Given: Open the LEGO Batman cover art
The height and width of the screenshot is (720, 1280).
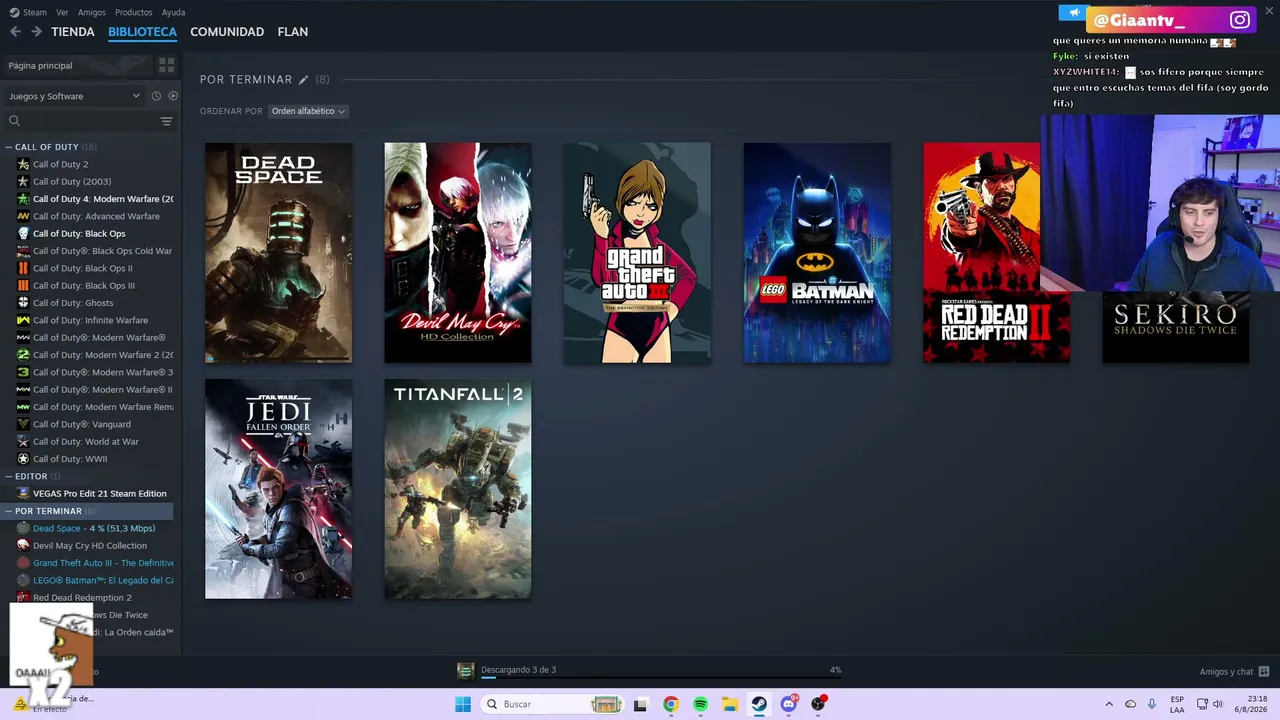Looking at the screenshot, I should (817, 253).
